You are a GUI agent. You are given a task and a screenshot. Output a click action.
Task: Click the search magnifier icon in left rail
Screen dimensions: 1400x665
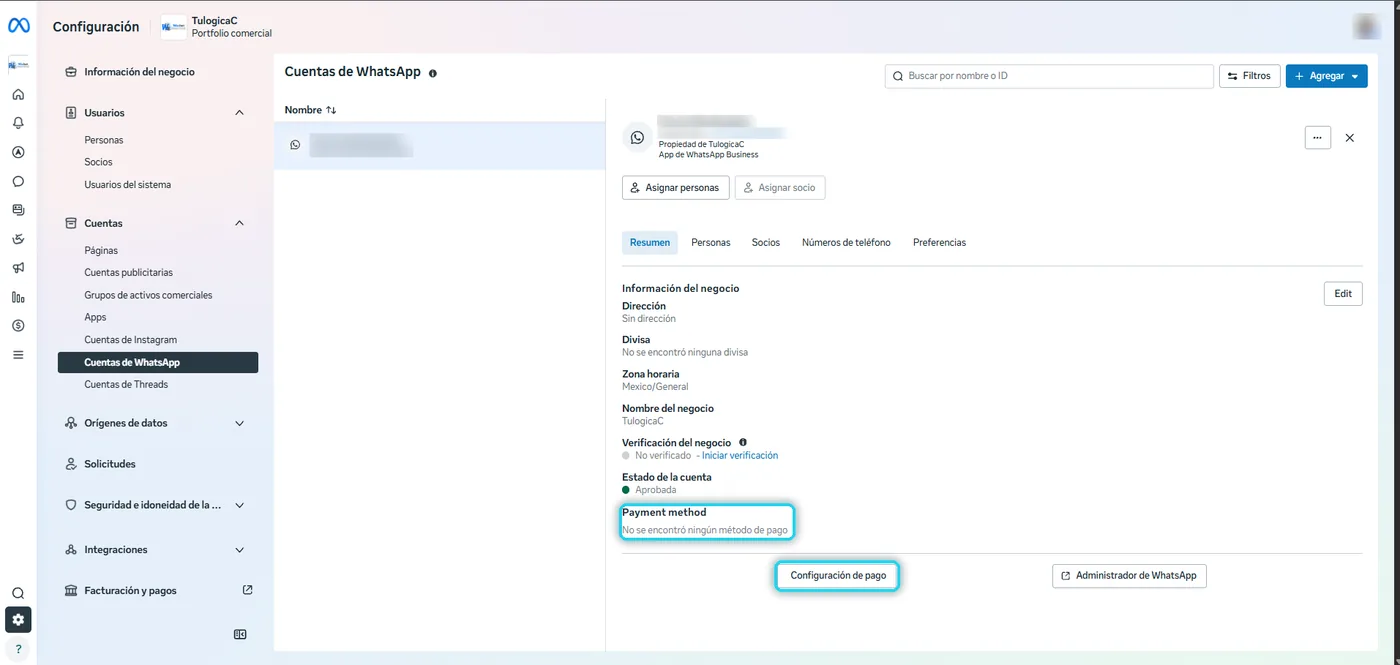point(18,593)
